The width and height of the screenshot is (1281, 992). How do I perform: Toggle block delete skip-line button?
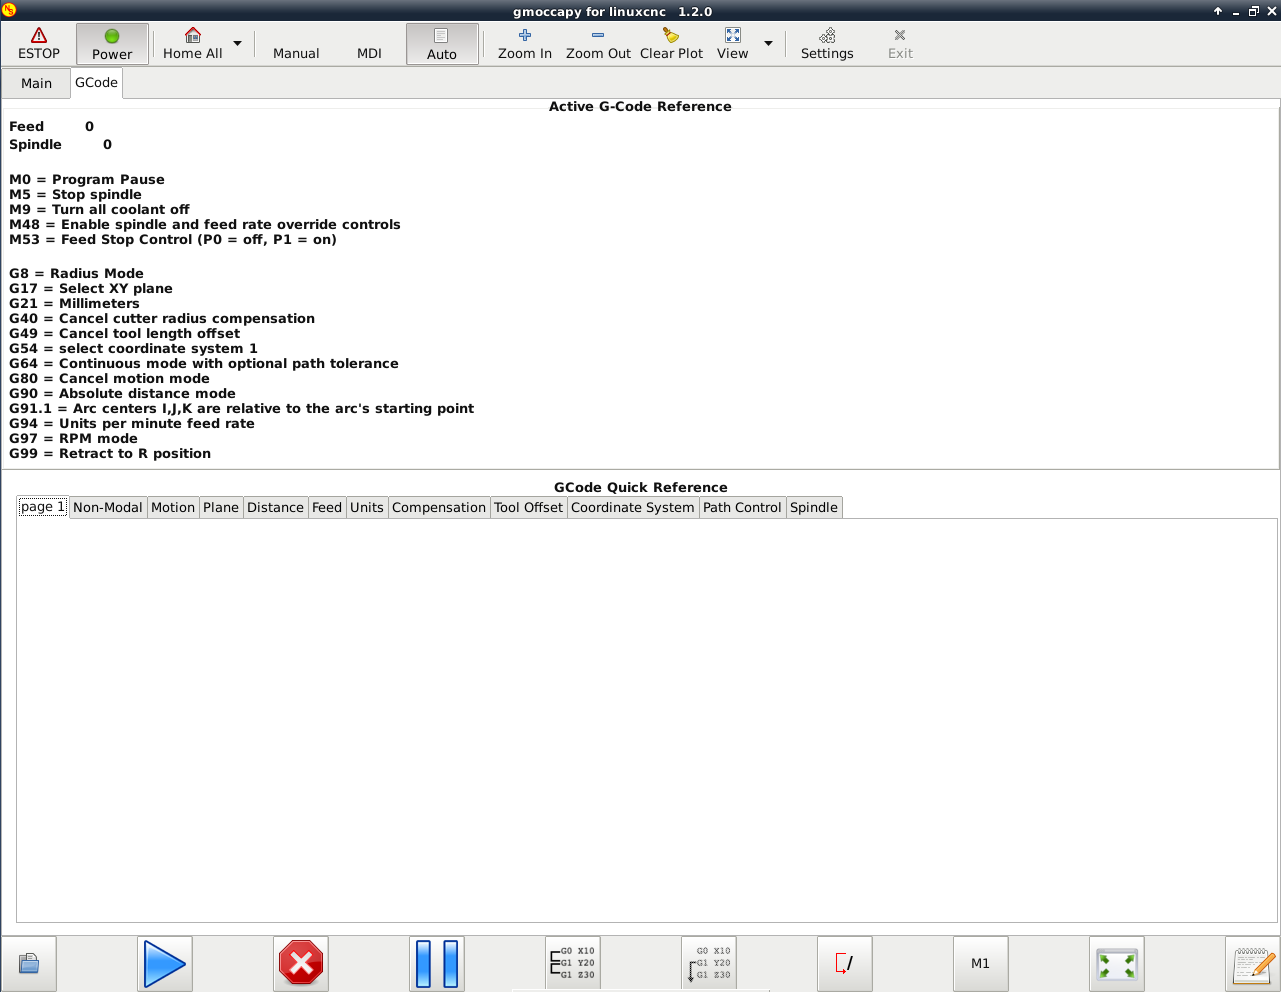point(845,964)
